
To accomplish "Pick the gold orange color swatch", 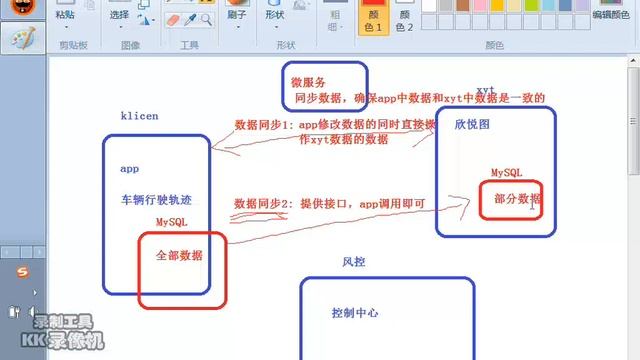I will [x=497, y=5].
